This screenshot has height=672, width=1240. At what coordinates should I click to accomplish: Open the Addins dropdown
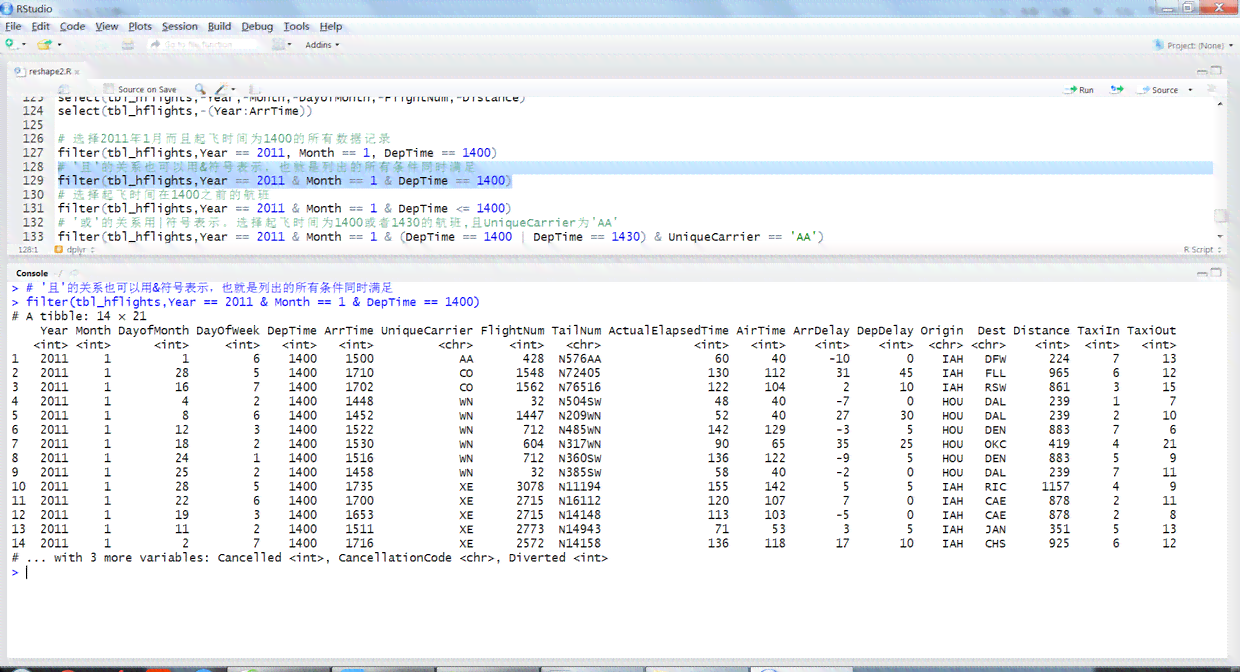click(322, 45)
